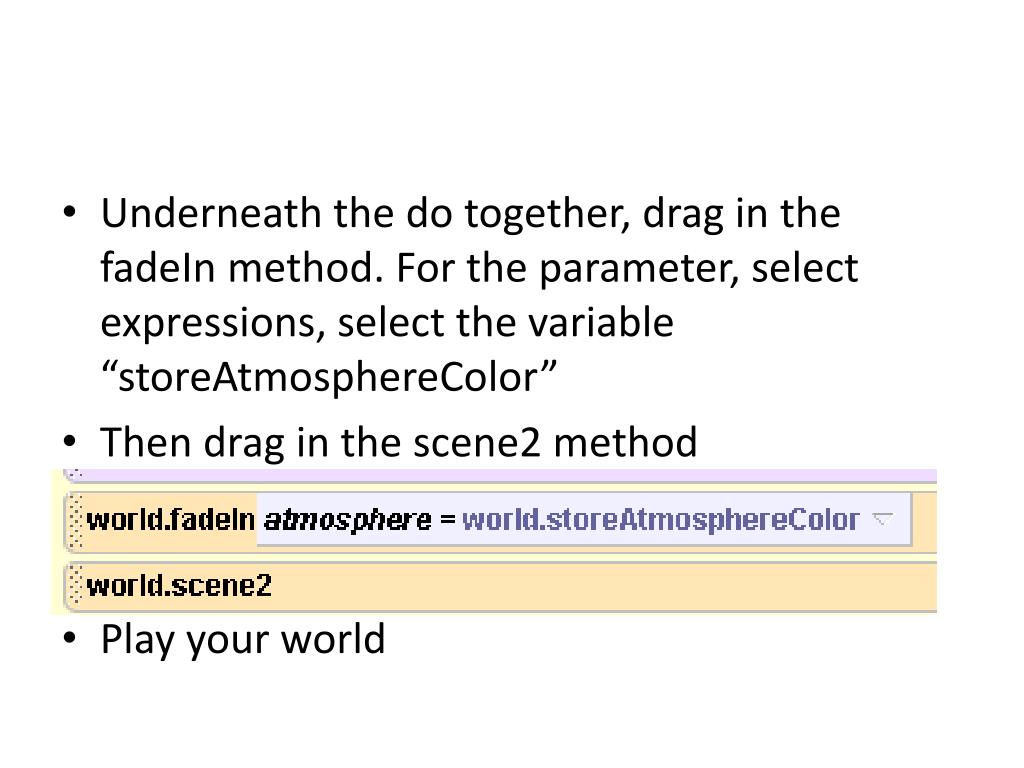Click the quoted "storeAtmosphereColor" word in bullet
1024x768 pixels.
point(328,377)
